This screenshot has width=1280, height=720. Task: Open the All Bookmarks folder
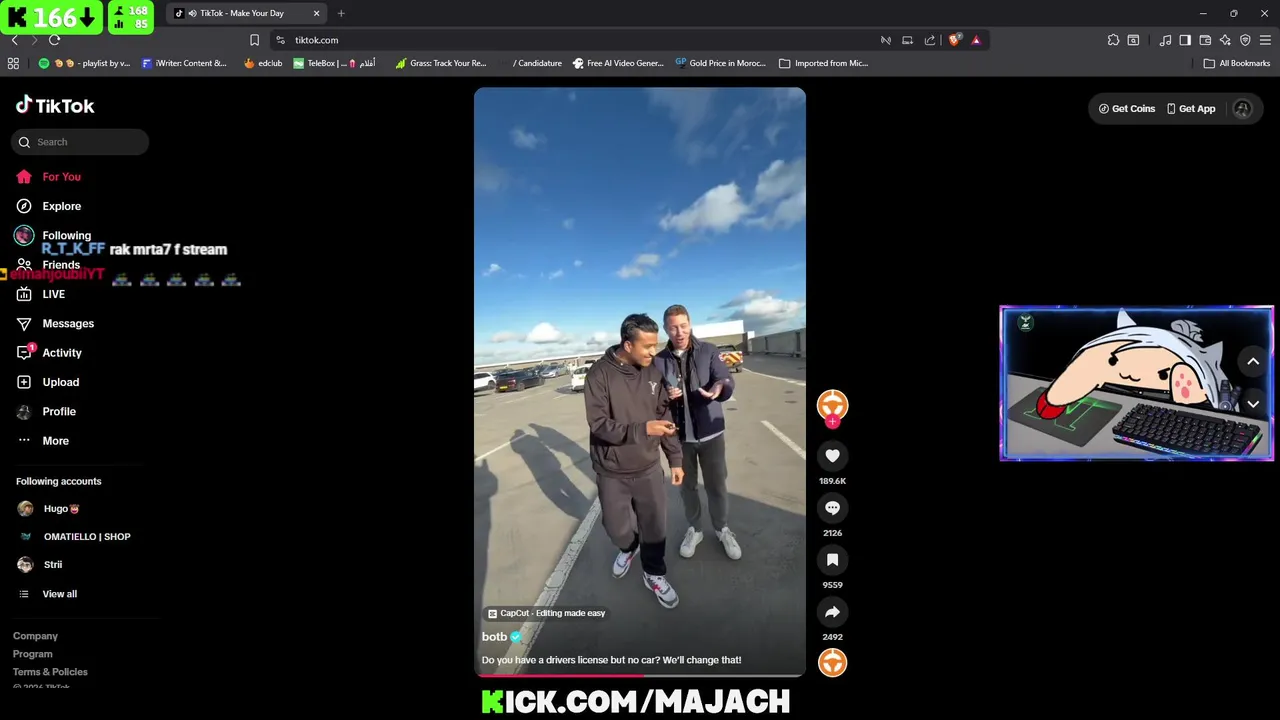click(1237, 63)
